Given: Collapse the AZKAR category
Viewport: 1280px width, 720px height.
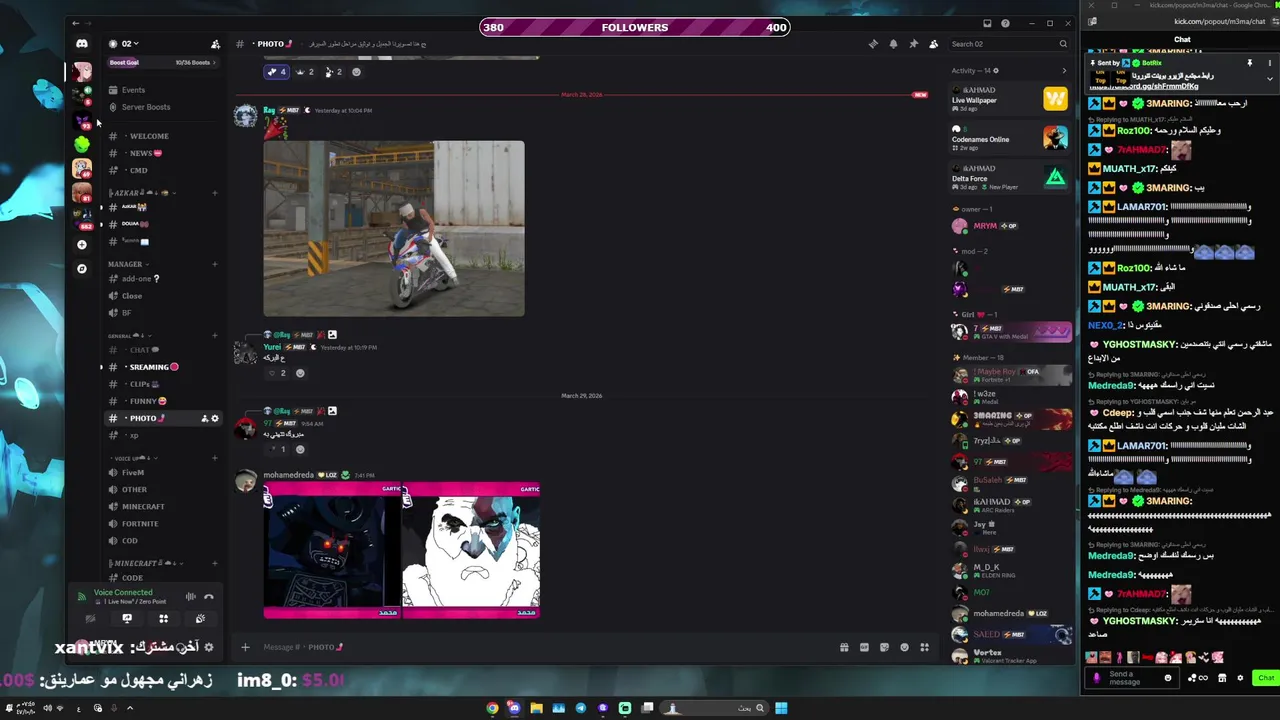Looking at the screenshot, I should (x=140, y=192).
